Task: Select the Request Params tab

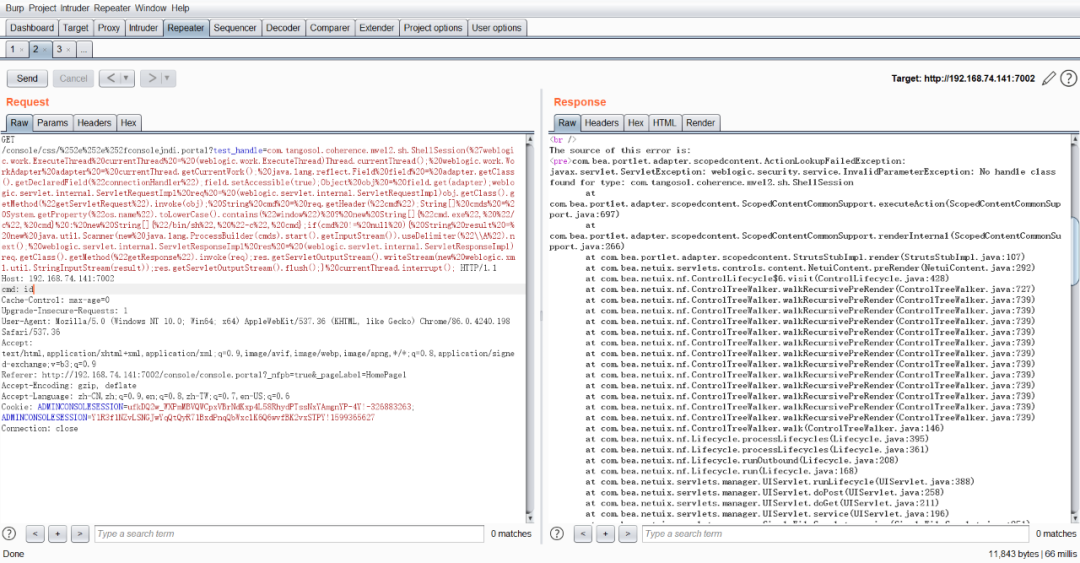Action: pos(52,123)
